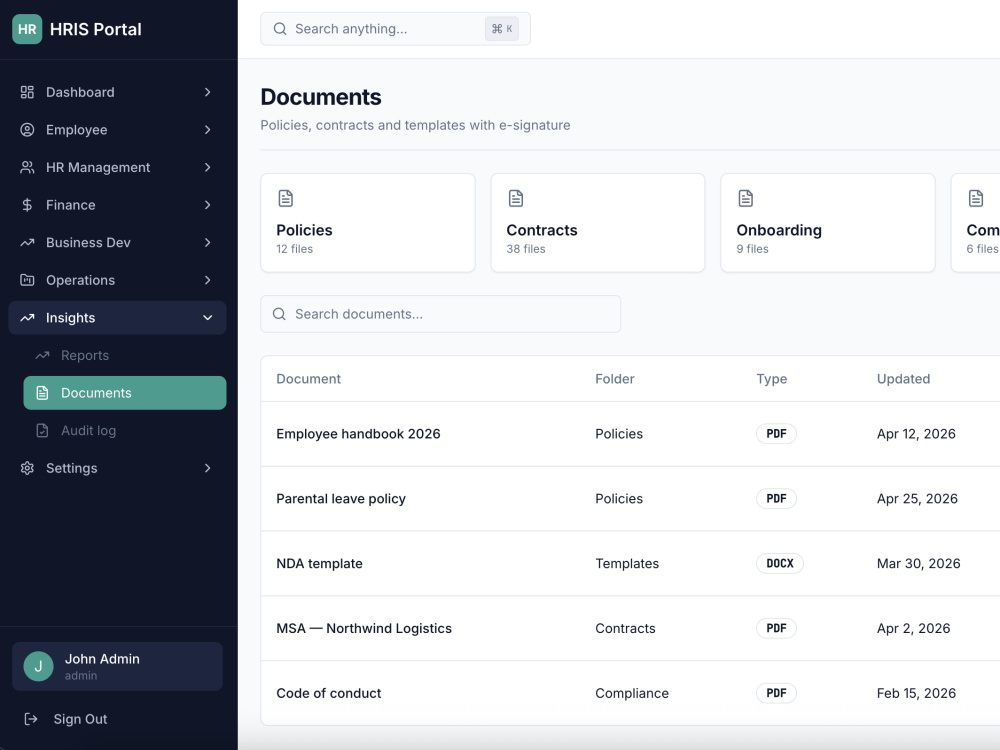Collapse the Insights section chevron
The image size is (1000, 750).
[x=207, y=318]
